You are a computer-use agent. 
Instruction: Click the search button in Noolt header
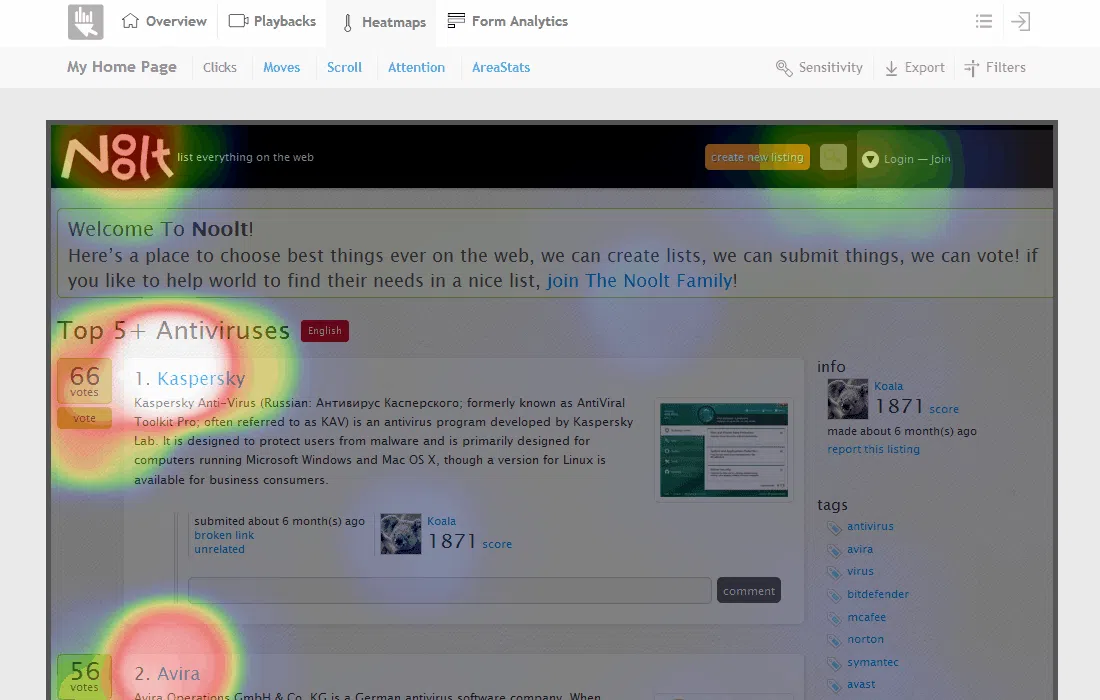click(833, 157)
